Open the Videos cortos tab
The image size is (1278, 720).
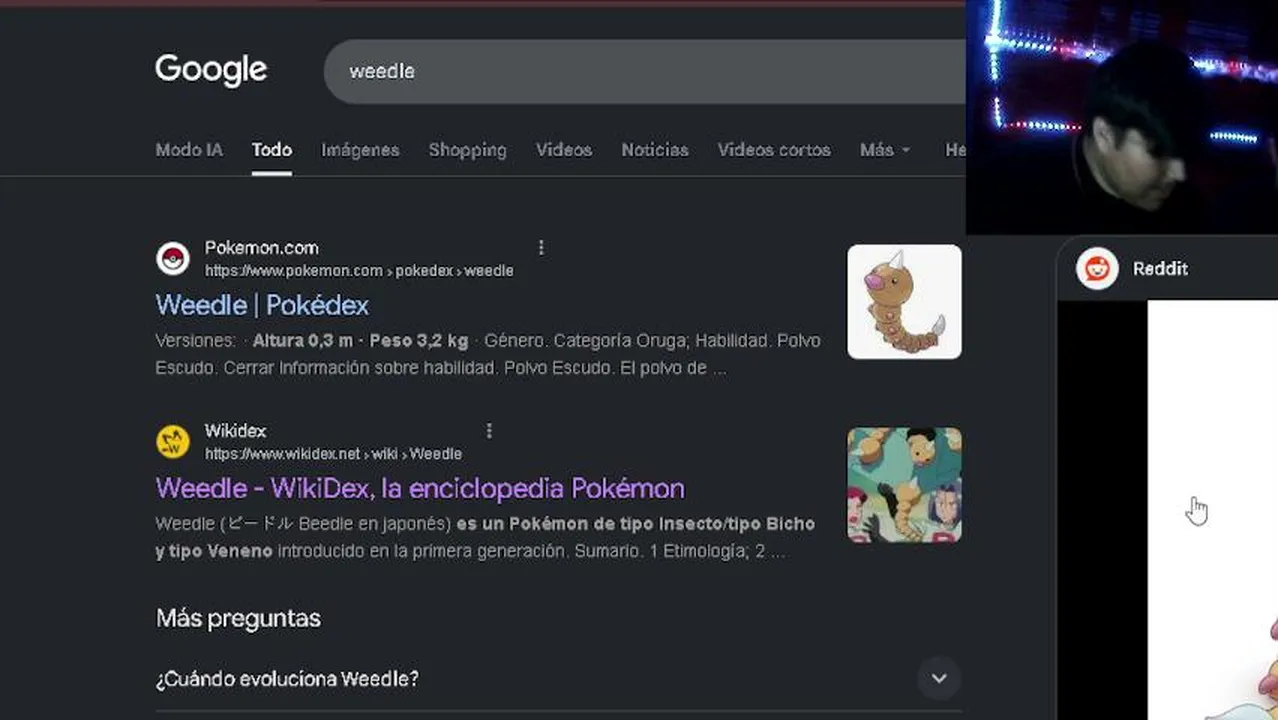point(774,150)
